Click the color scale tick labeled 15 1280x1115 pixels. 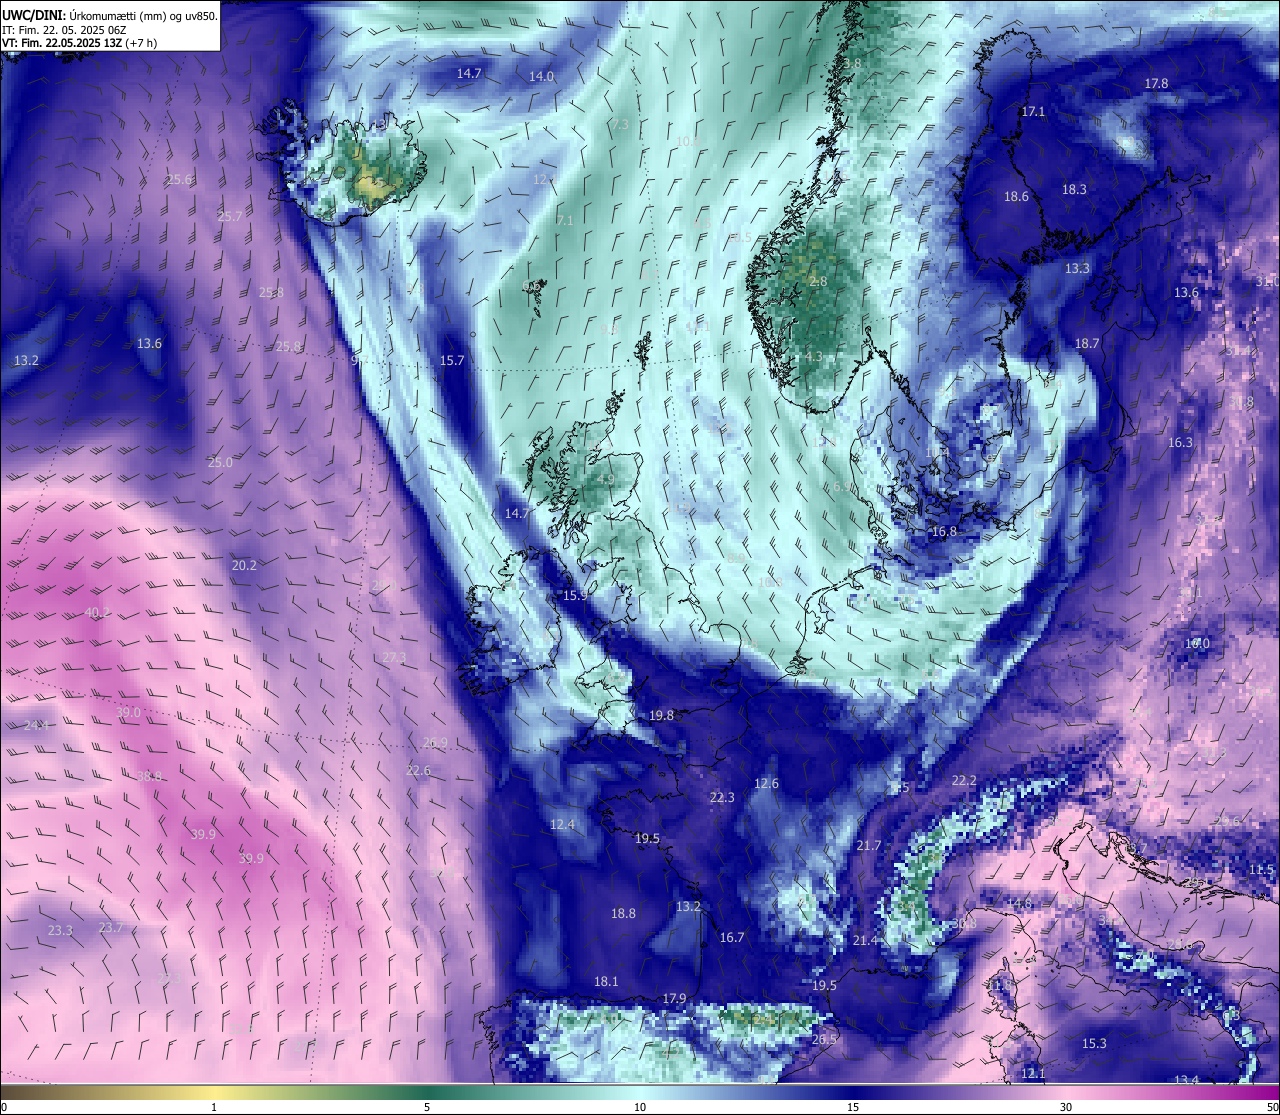coord(853,1107)
